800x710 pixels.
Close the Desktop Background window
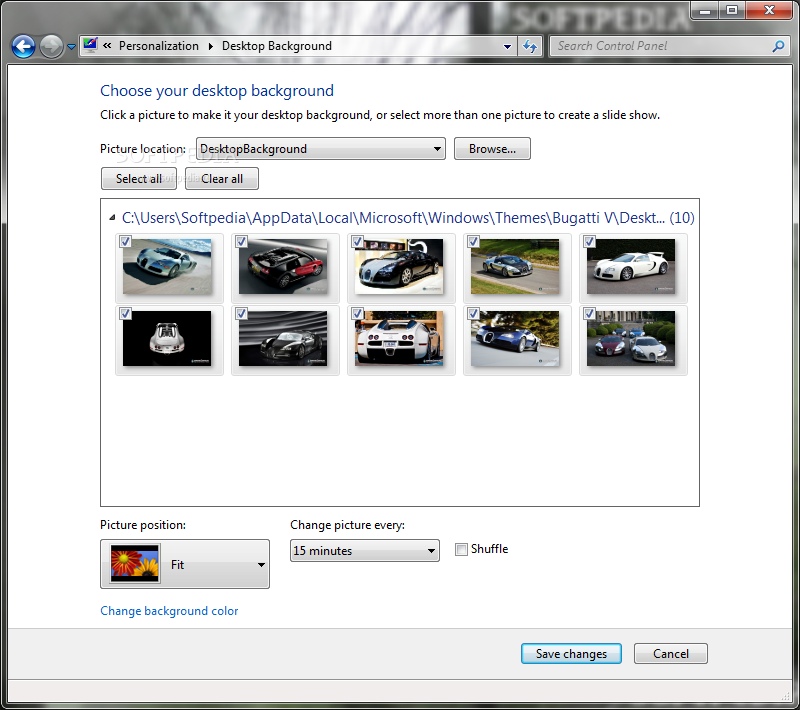[x=769, y=10]
